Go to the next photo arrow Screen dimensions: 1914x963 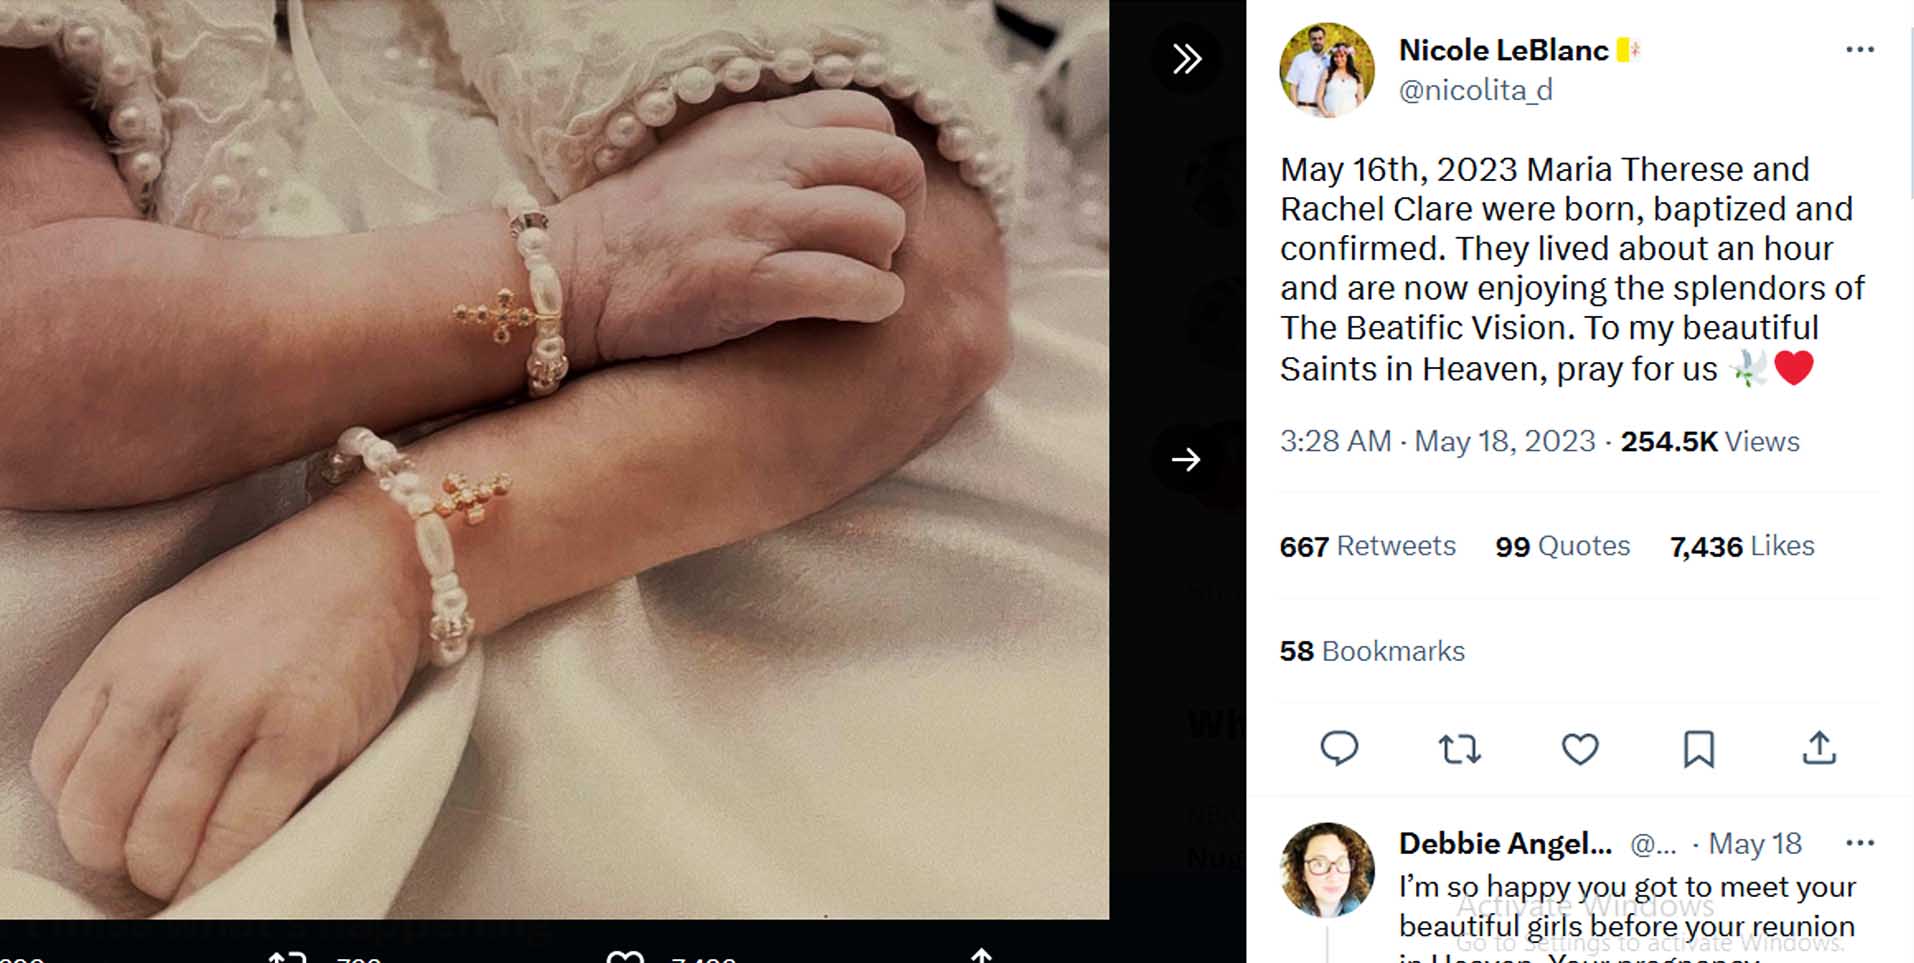point(1186,459)
